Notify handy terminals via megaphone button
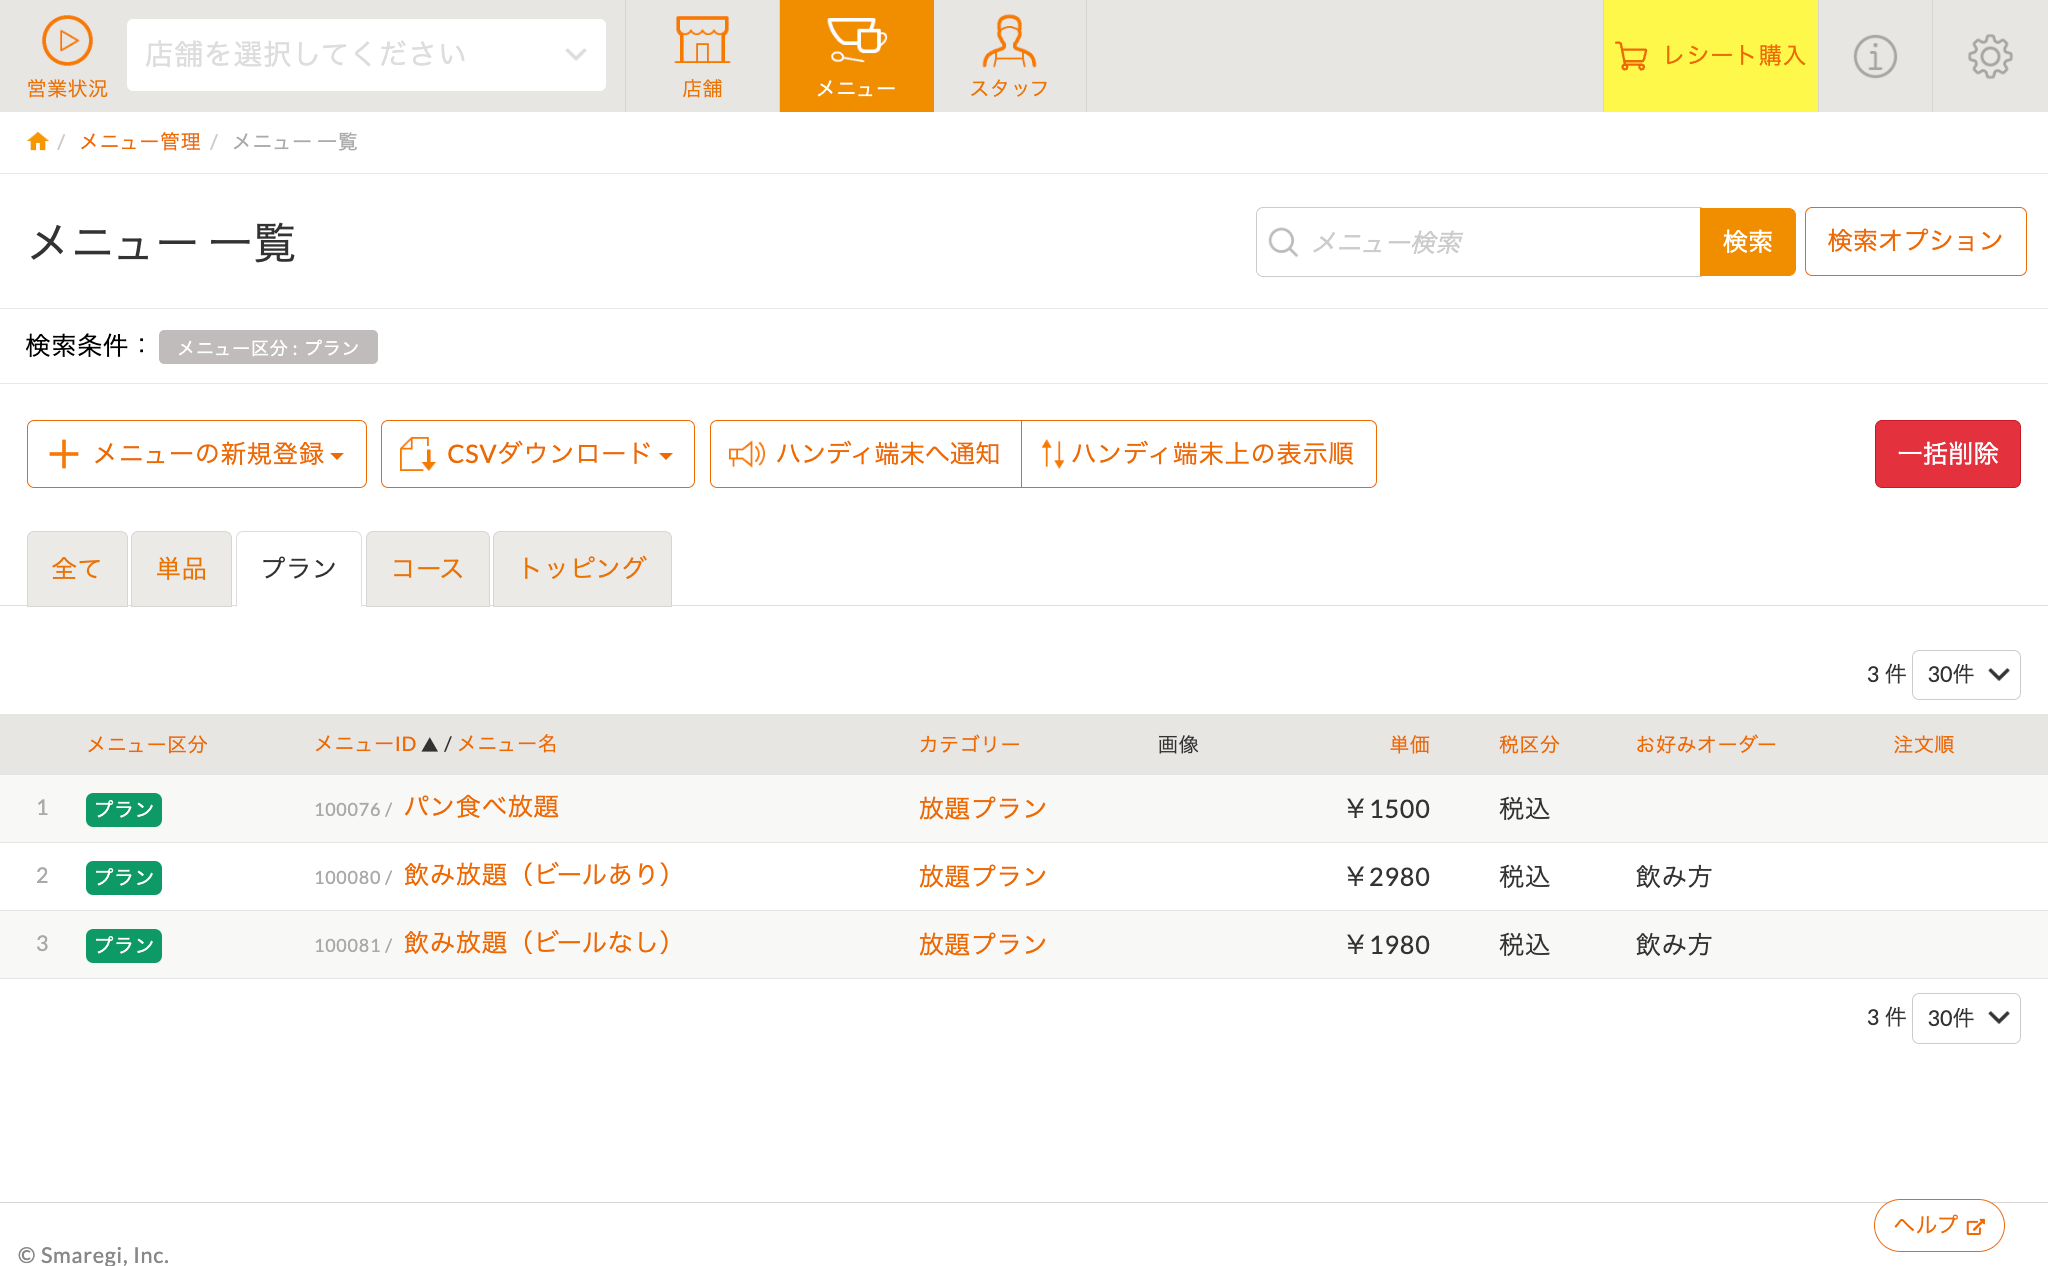 pos(865,454)
